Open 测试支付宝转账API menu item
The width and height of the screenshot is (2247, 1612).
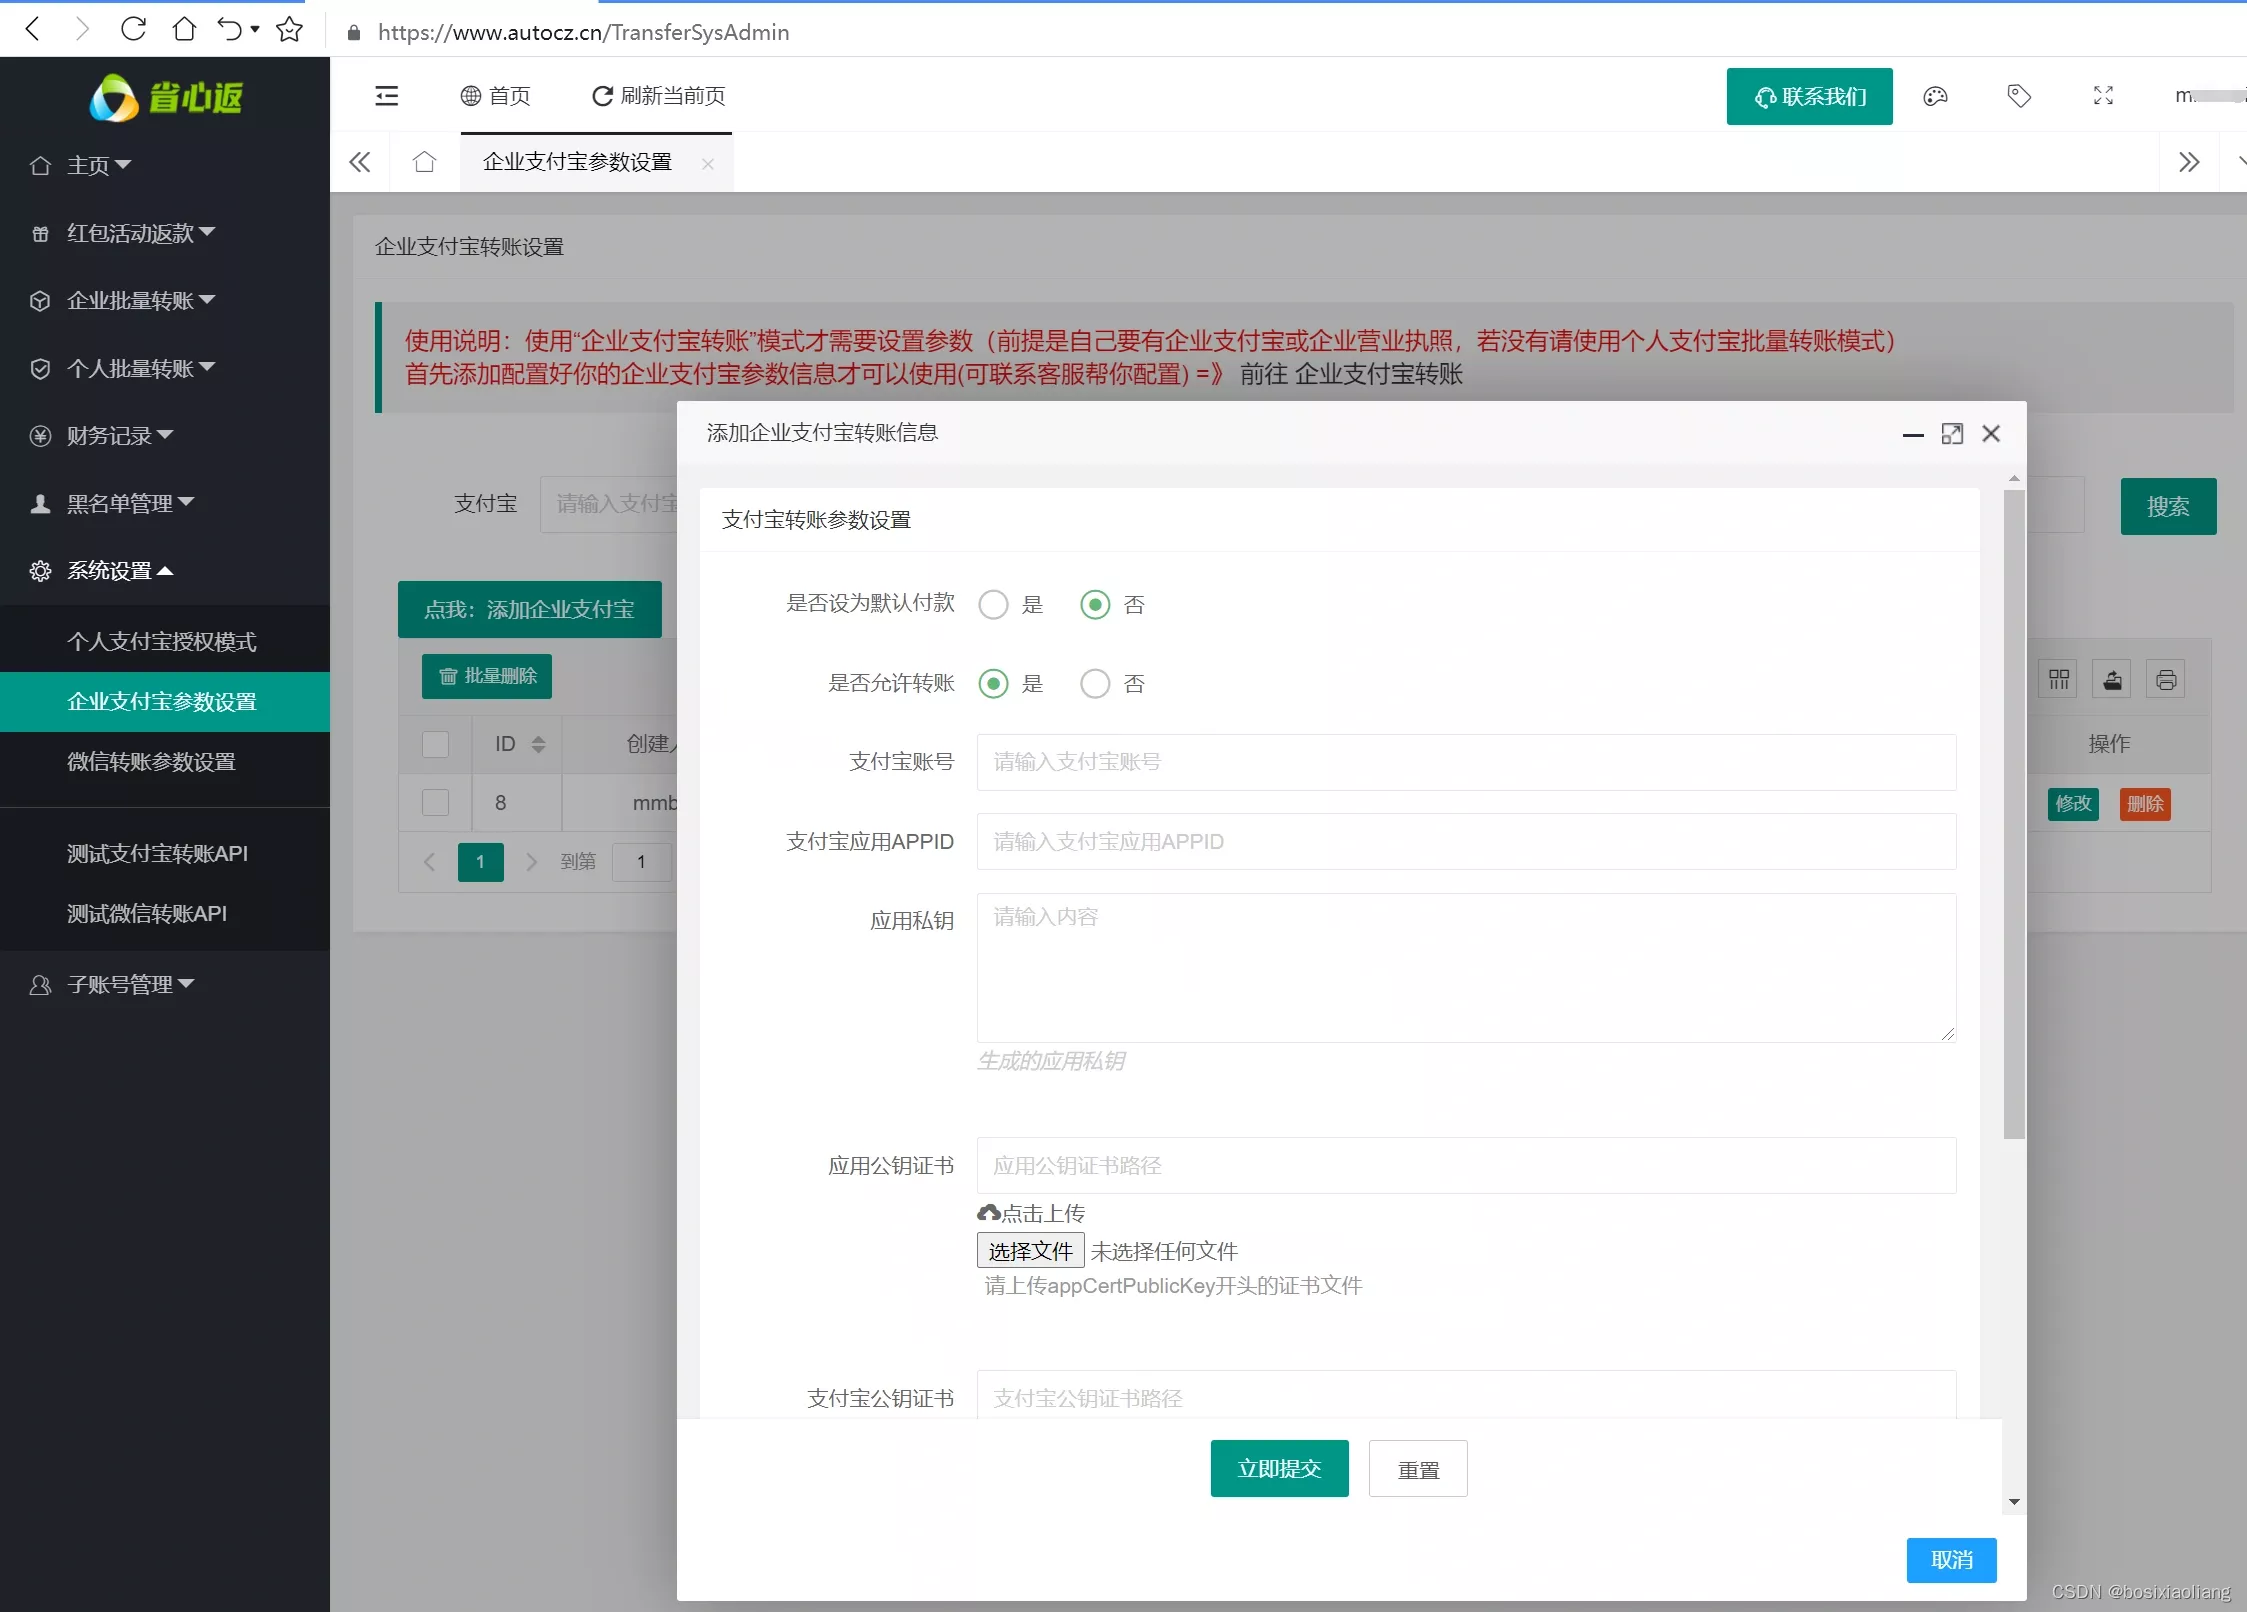click(157, 854)
